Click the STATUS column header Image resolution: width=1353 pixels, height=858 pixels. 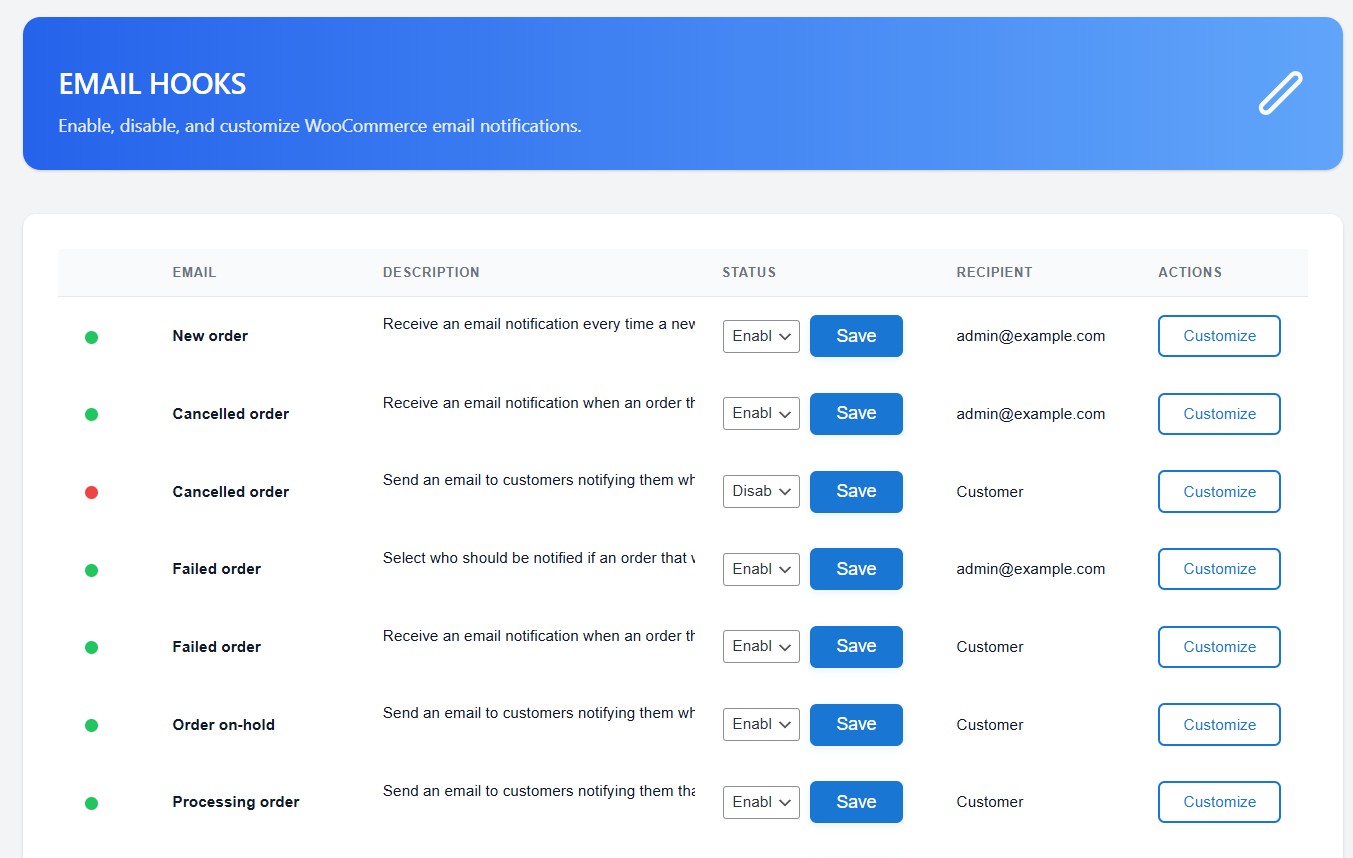pos(749,272)
